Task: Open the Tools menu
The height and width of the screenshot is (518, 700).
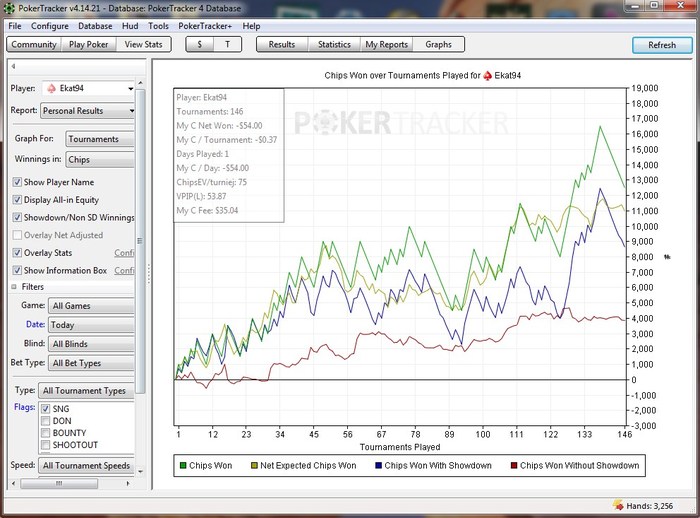Action: 158,26
